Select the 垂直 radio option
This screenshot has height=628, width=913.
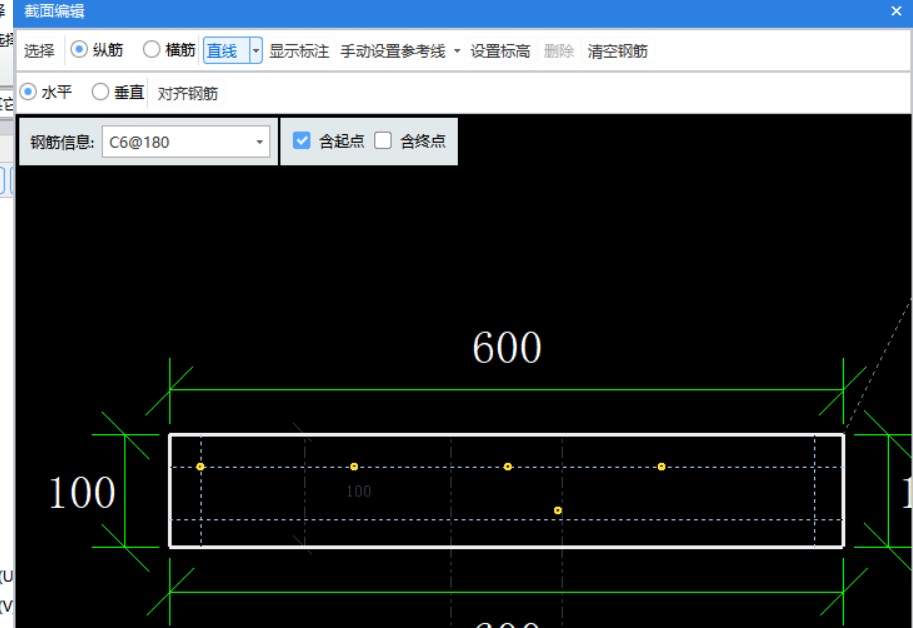pyautogui.click(x=100, y=92)
